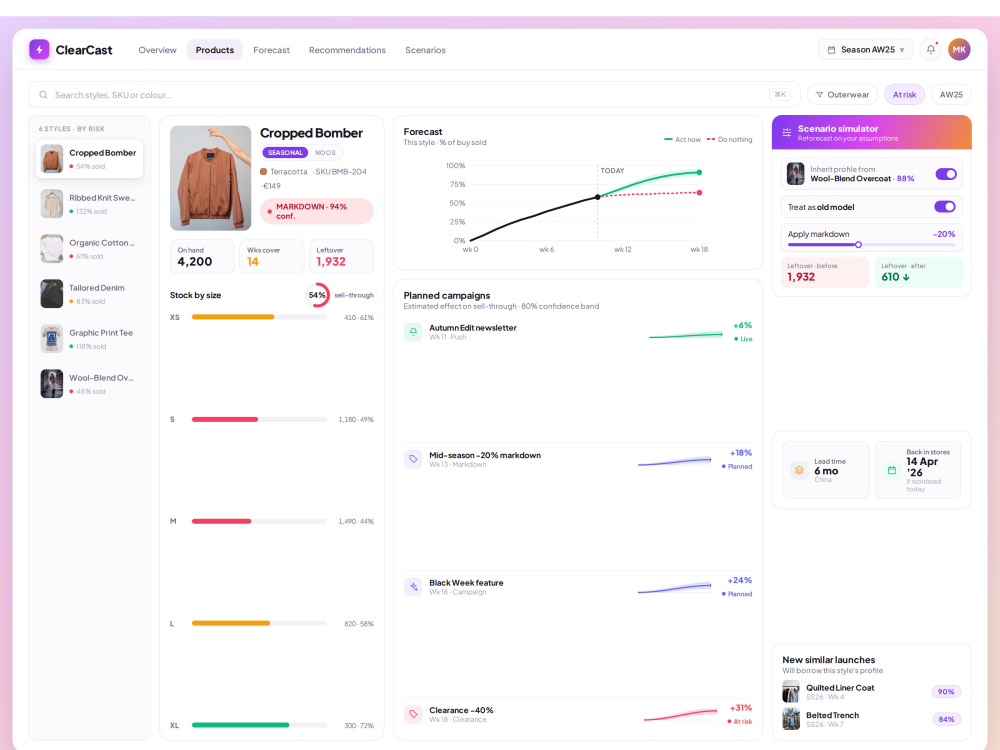Image resolution: width=1000 pixels, height=750 pixels.
Task: Select Ribbed Knit Sweater in styles list
Action: click(89, 204)
